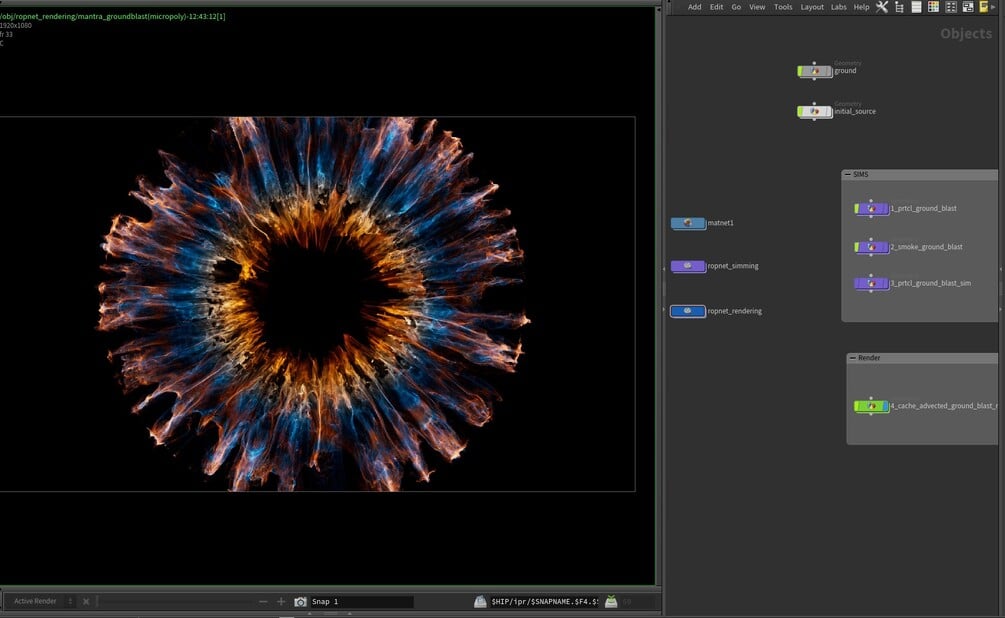Screen dimensions: 1005x618
Task: Click the 3_prtcl_ground_blast_sim label
Action: coord(930,283)
